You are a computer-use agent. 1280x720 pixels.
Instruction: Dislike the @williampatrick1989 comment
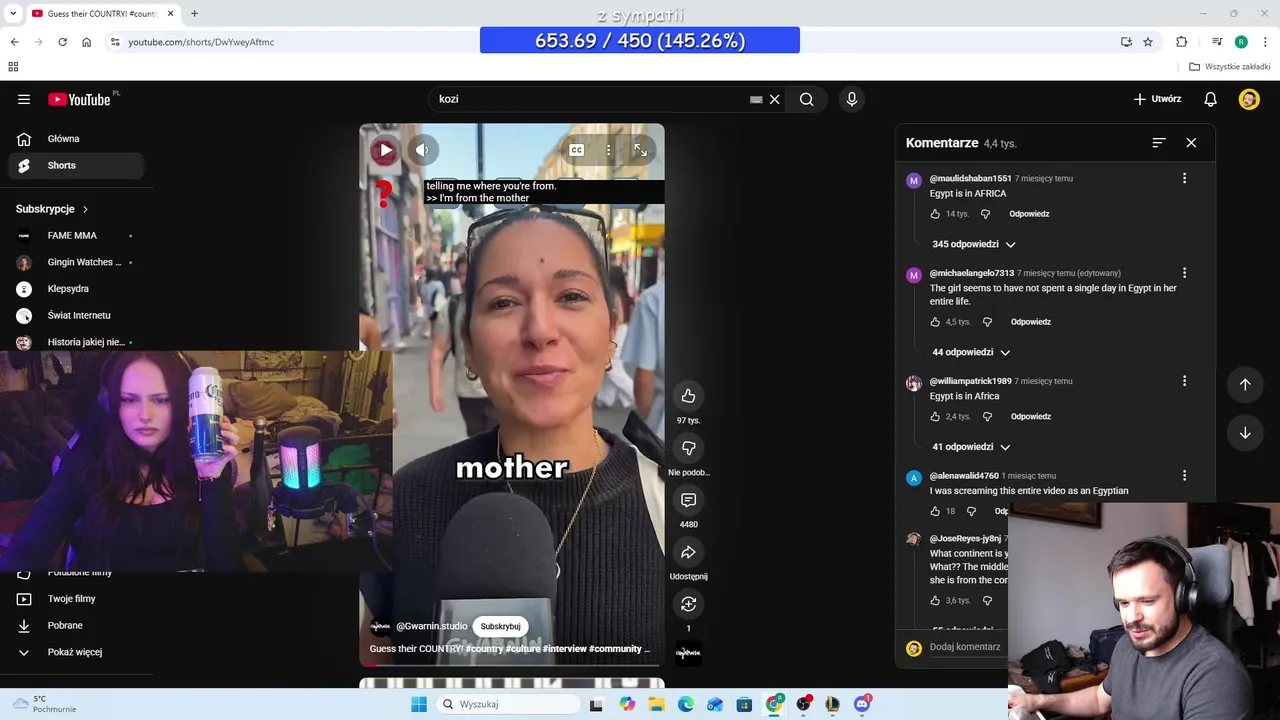pyautogui.click(x=987, y=417)
